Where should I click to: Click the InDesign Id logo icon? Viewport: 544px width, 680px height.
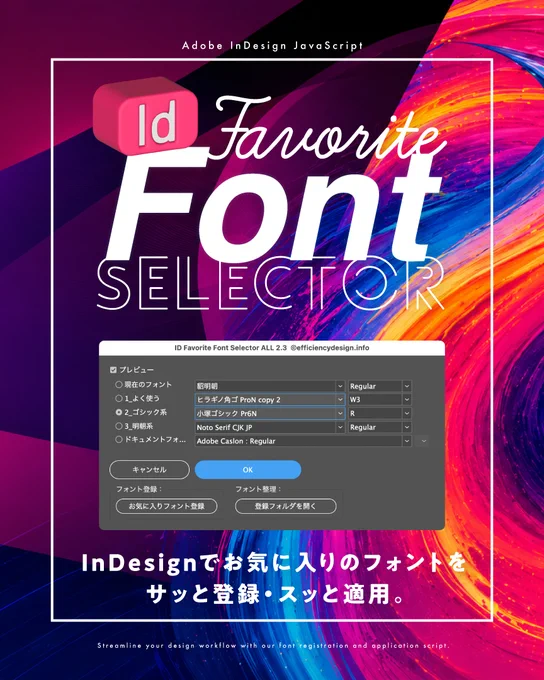(x=147, y=117)
